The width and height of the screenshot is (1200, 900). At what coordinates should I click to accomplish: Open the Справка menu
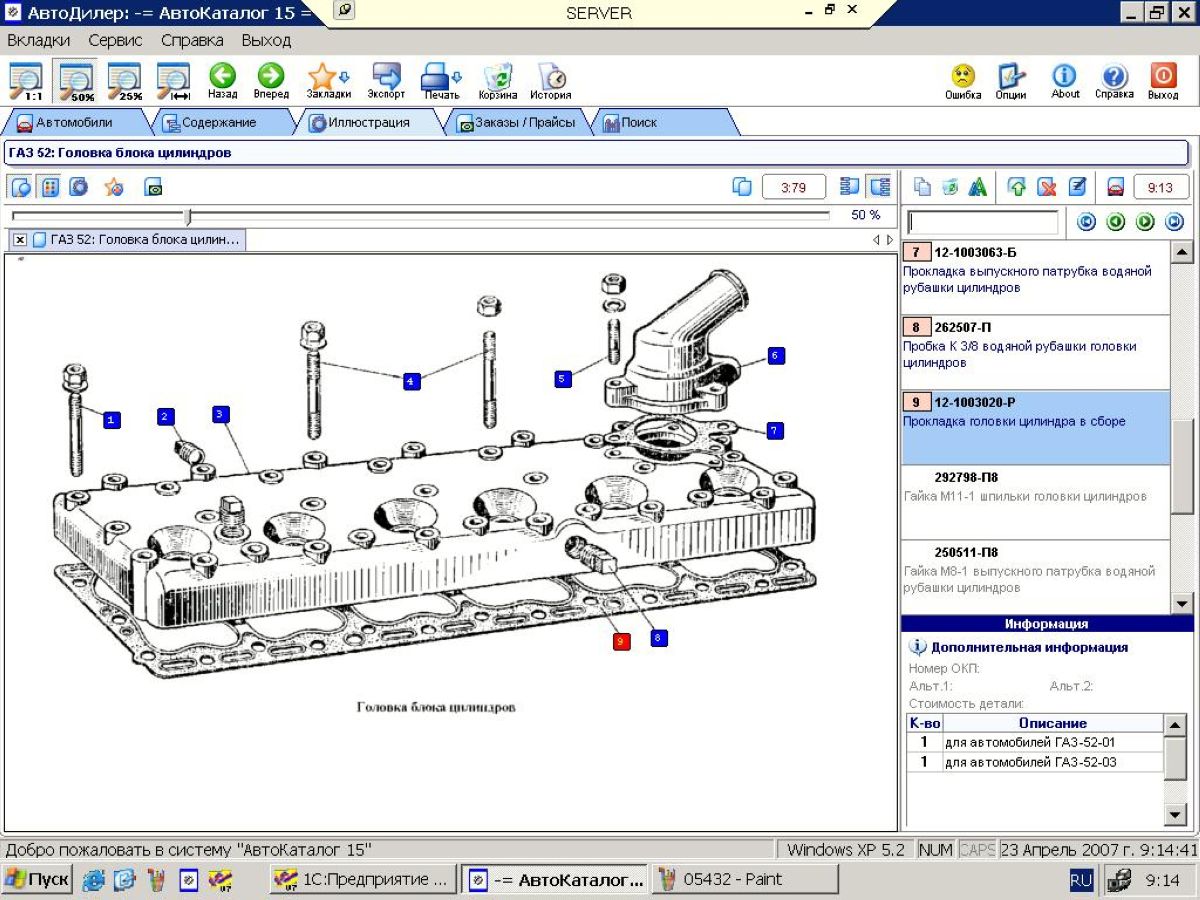pyautogui.click(x=192, y=41)
